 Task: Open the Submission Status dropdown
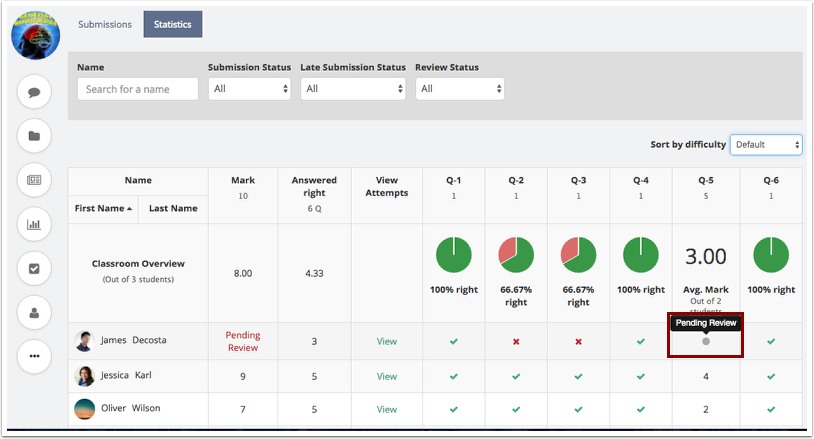(250, 89)
